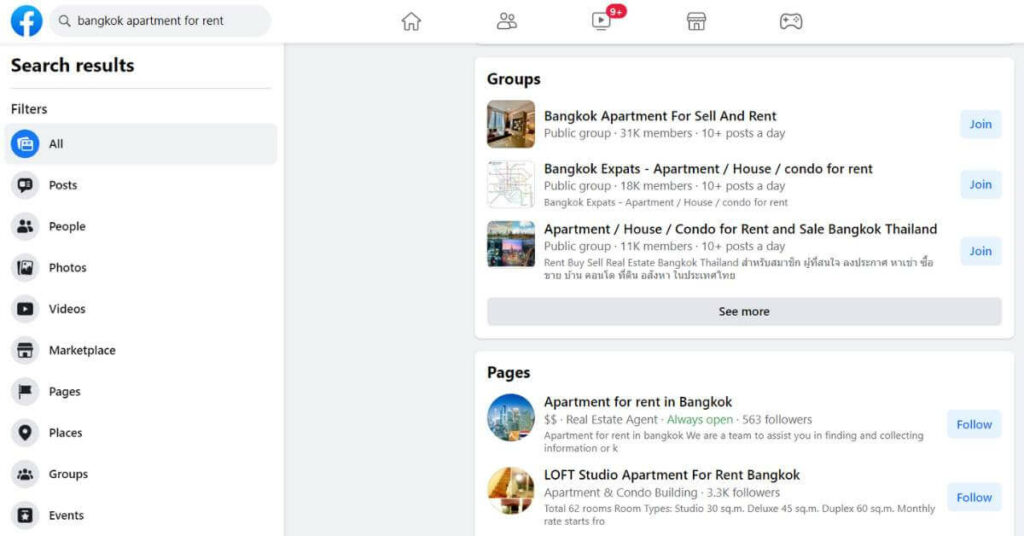Click '11K members' group info text
This screenshot has height=536, width=1024.
point(656,246)
